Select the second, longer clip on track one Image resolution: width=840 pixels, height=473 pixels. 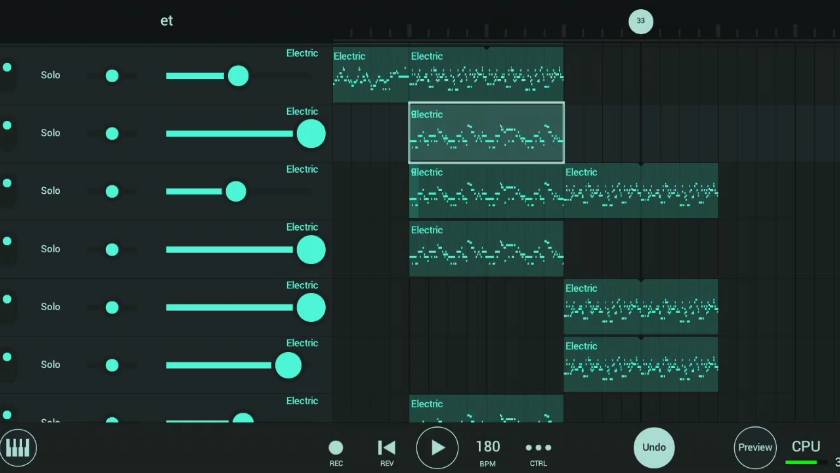(486, 74)
